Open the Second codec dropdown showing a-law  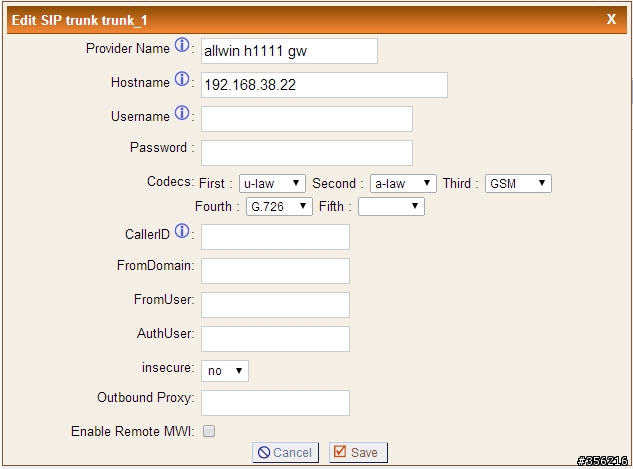click(403, 183)
